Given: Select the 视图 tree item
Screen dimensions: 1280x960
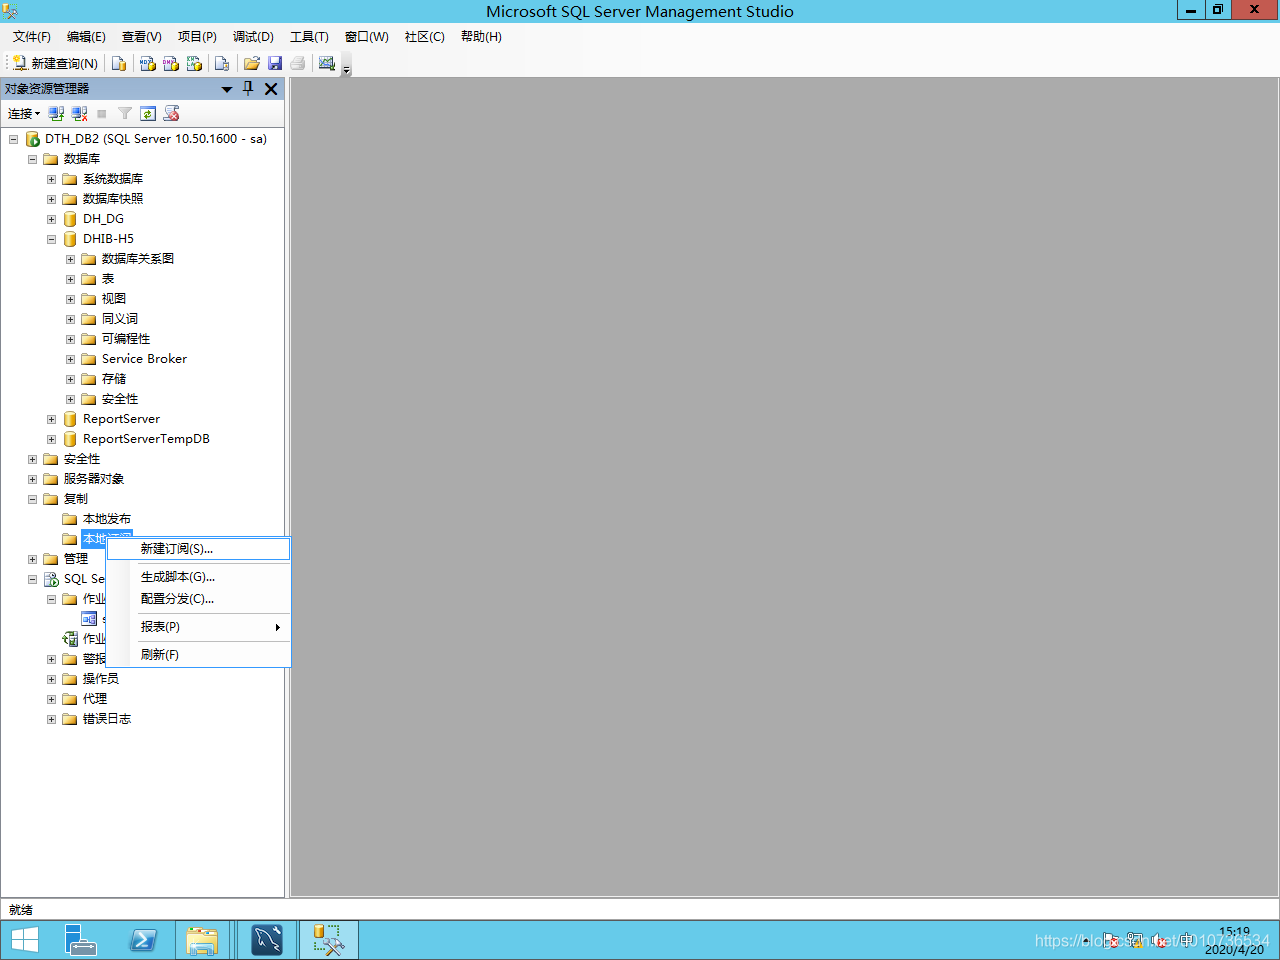Looking at the screenshot, I should [x=114, y=299].
